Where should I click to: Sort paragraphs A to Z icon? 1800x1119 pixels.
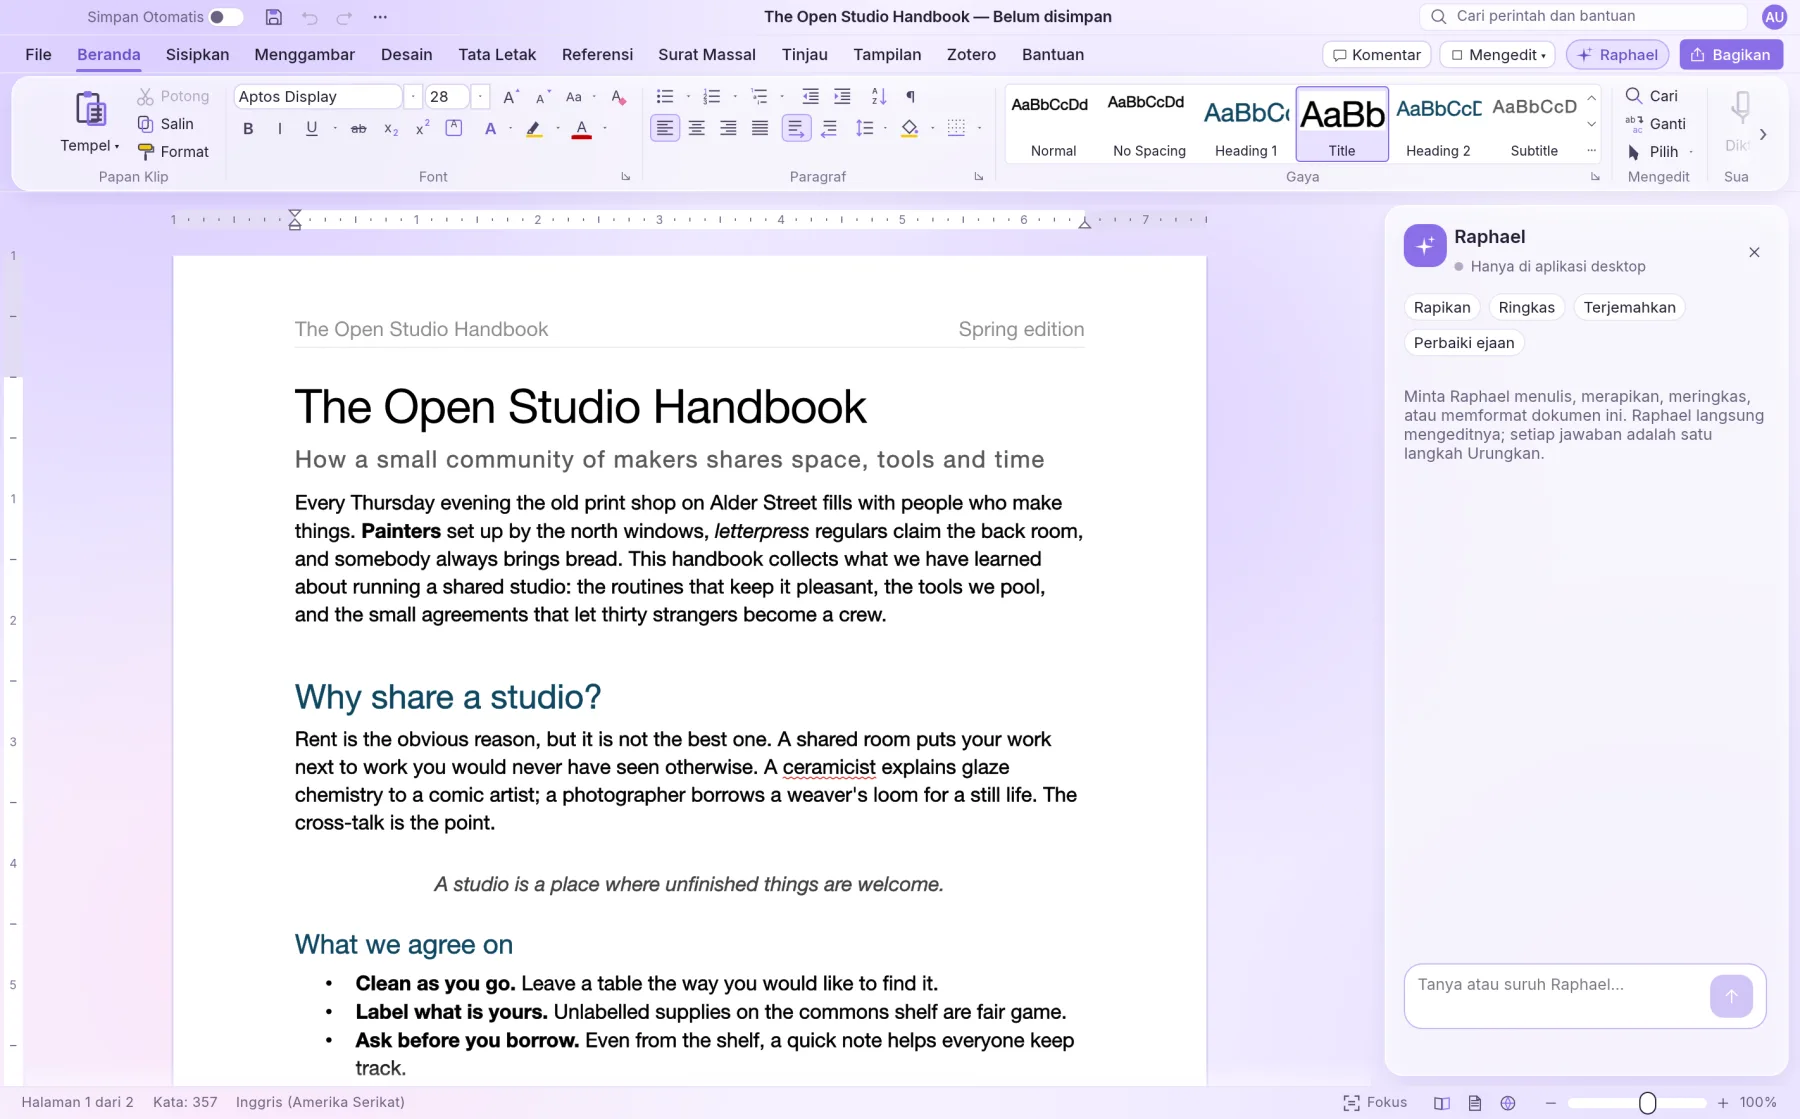pos(878,97)
